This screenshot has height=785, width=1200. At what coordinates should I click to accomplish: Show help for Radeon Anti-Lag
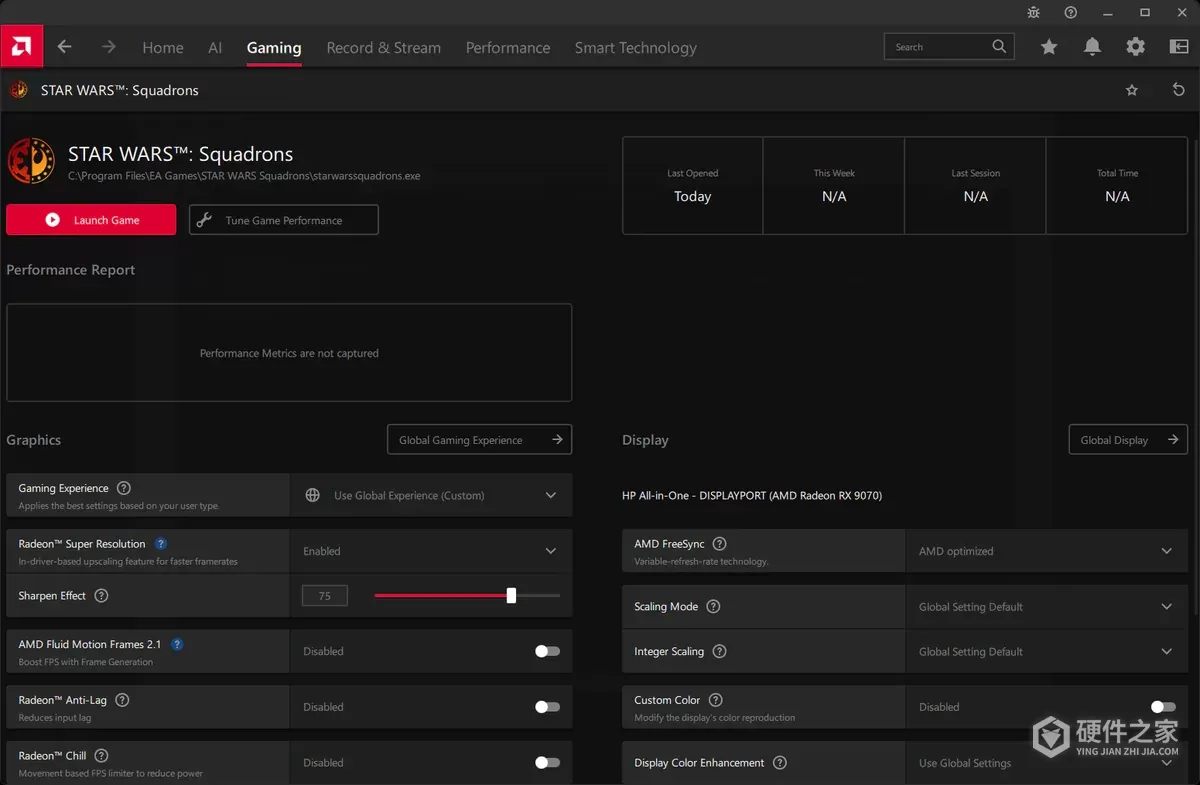click(122, 700)
